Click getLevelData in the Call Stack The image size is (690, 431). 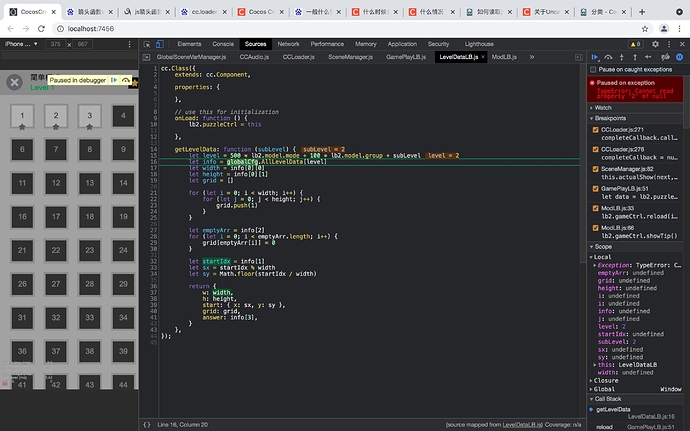pos(614,410)
